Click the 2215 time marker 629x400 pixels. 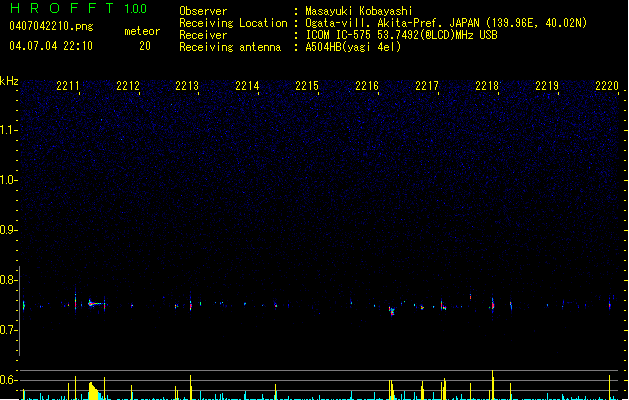tap(307, 86)
